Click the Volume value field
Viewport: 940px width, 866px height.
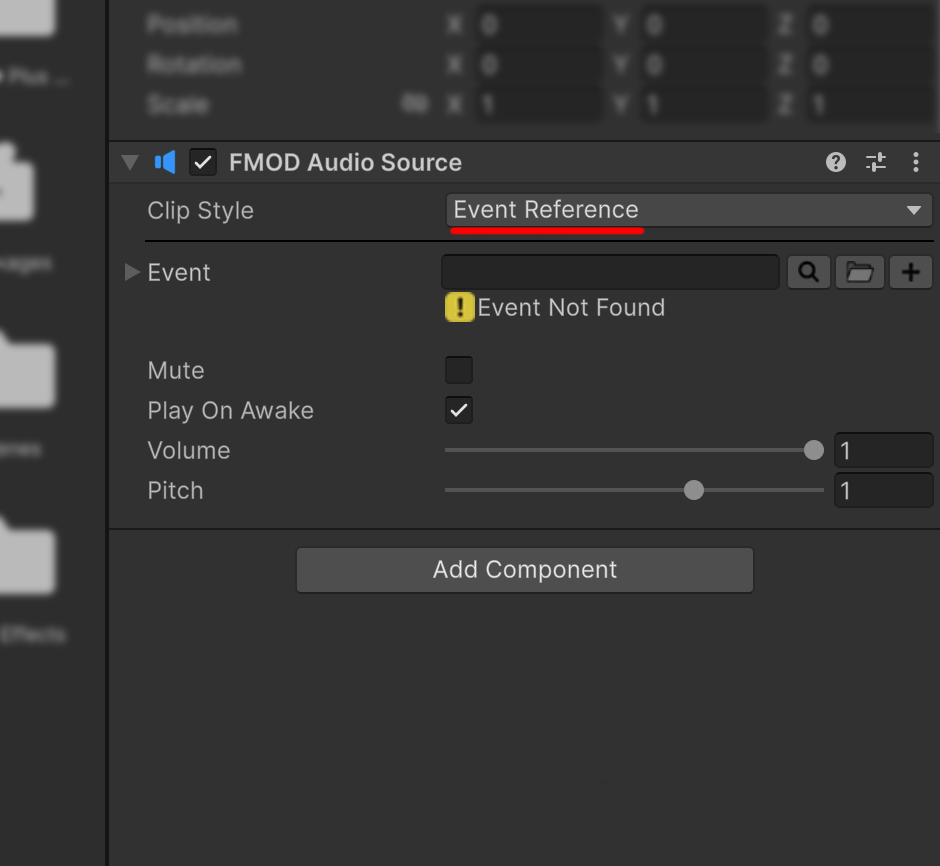(x=884, y=450)
